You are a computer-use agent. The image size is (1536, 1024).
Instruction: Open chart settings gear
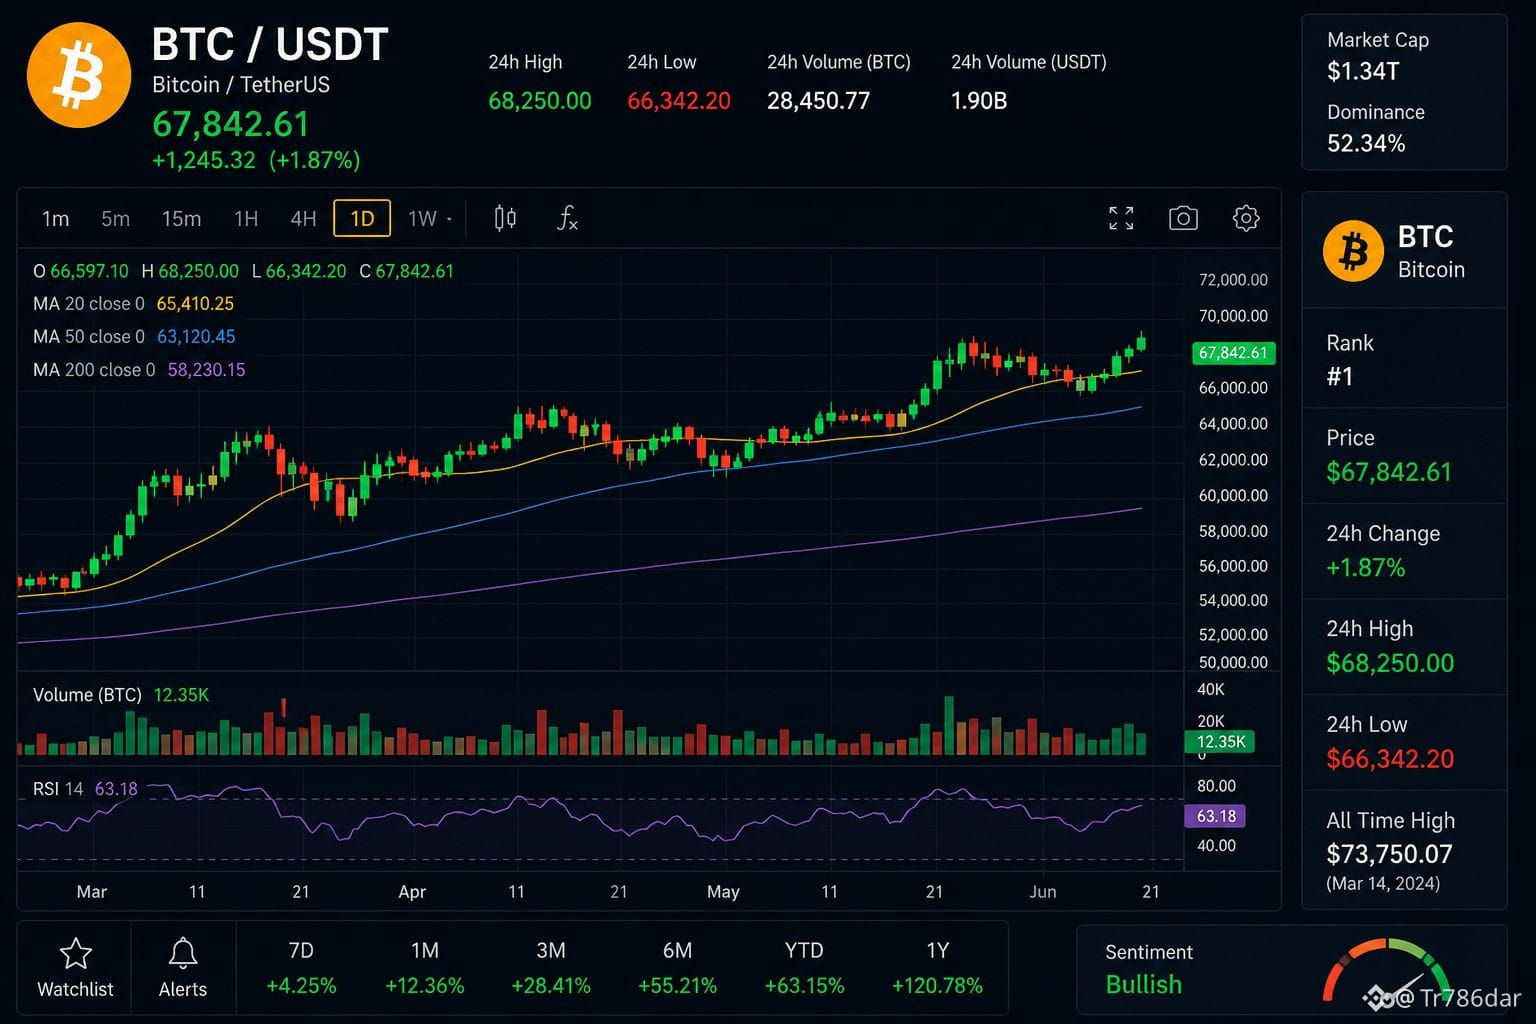pyautogui.click(x=1246, y=218)
